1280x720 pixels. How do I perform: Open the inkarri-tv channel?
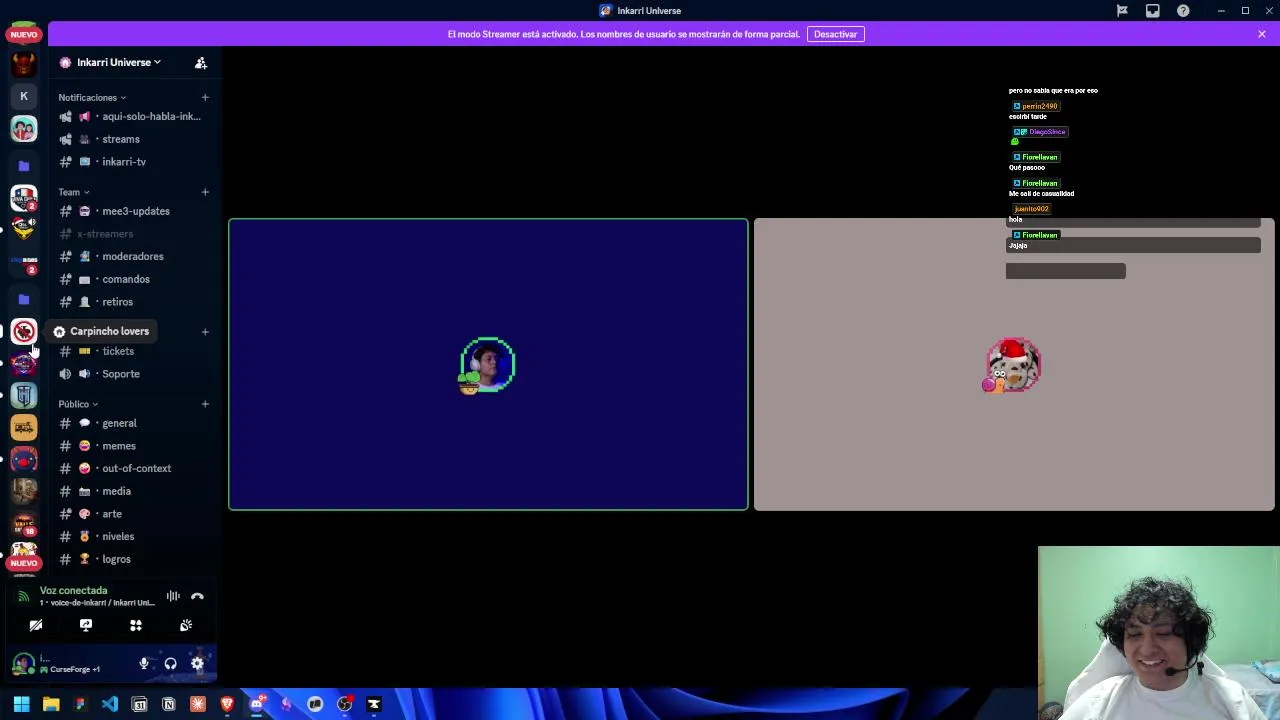(132, 162)
